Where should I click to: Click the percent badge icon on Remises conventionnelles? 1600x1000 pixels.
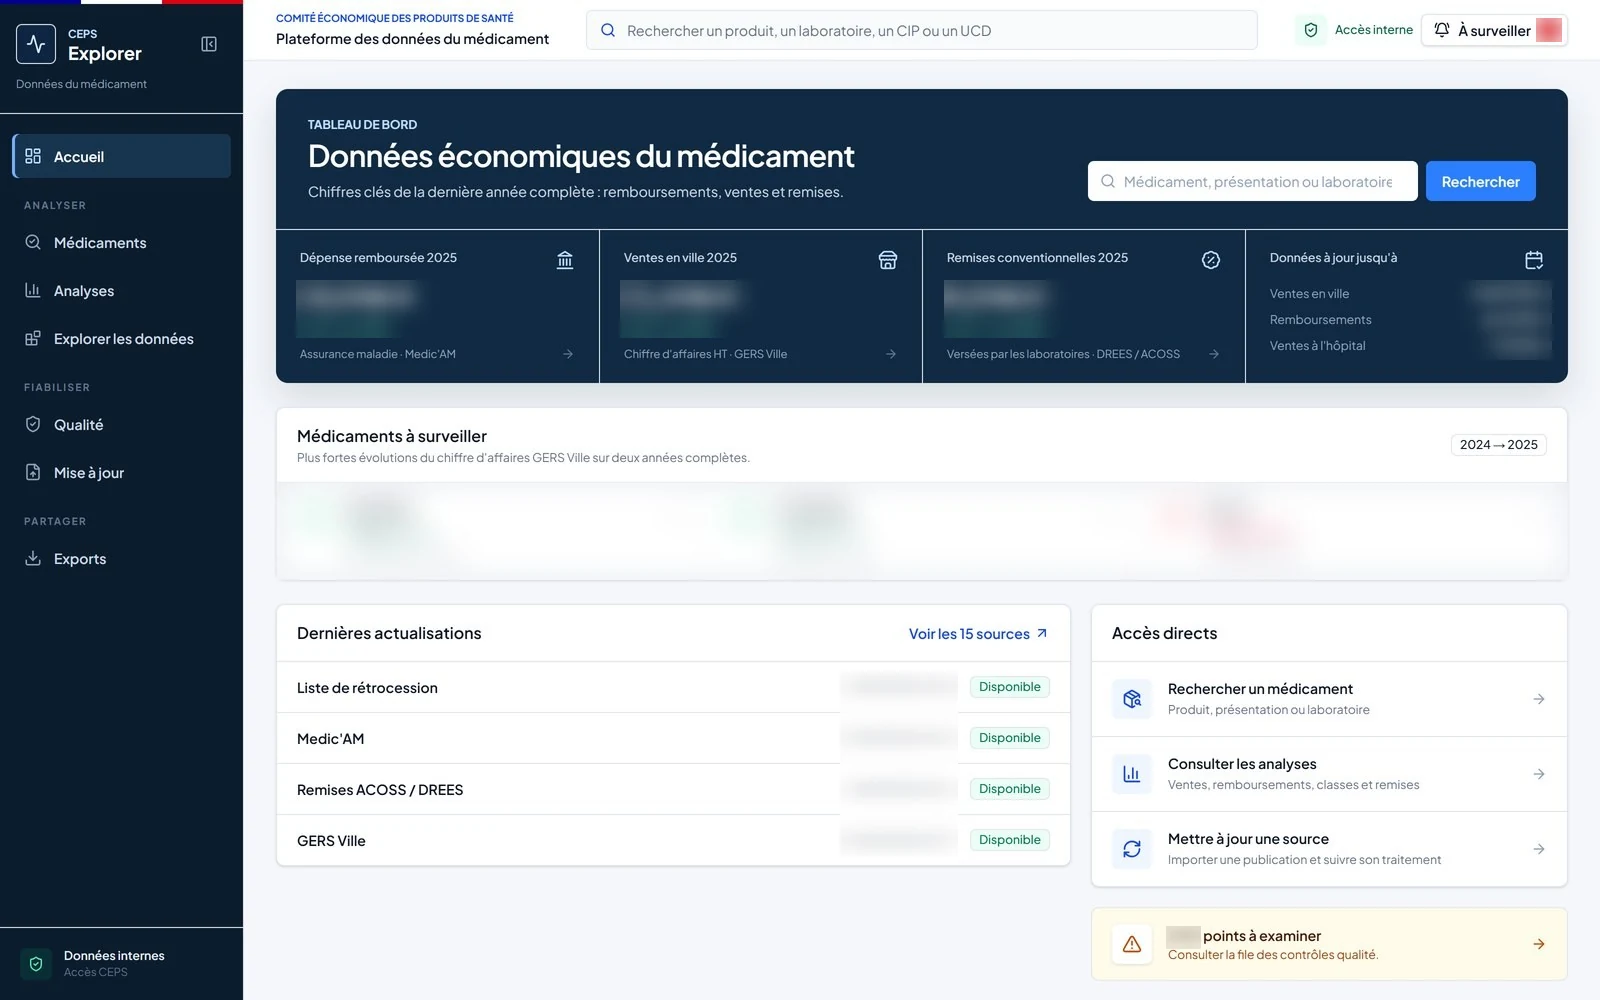[x=1211, y=260]
